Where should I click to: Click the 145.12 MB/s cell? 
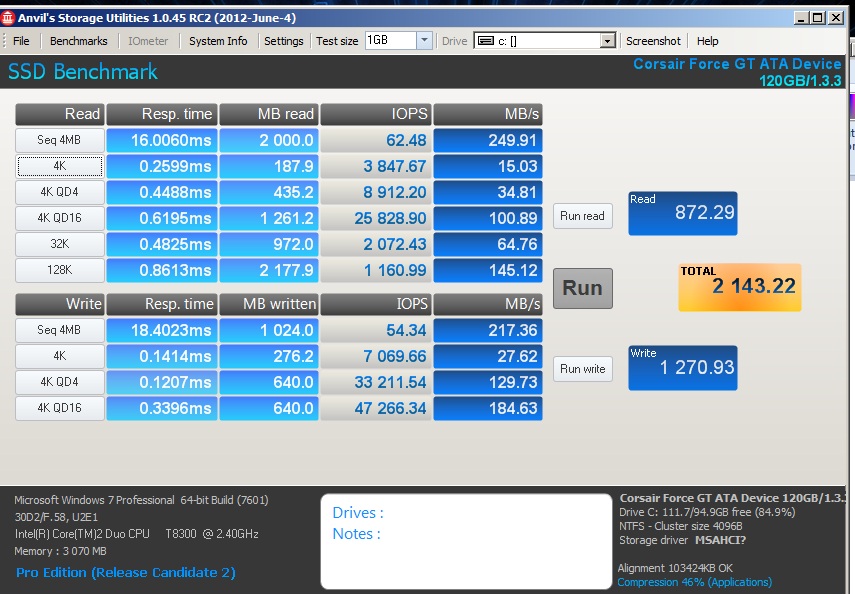488,270
